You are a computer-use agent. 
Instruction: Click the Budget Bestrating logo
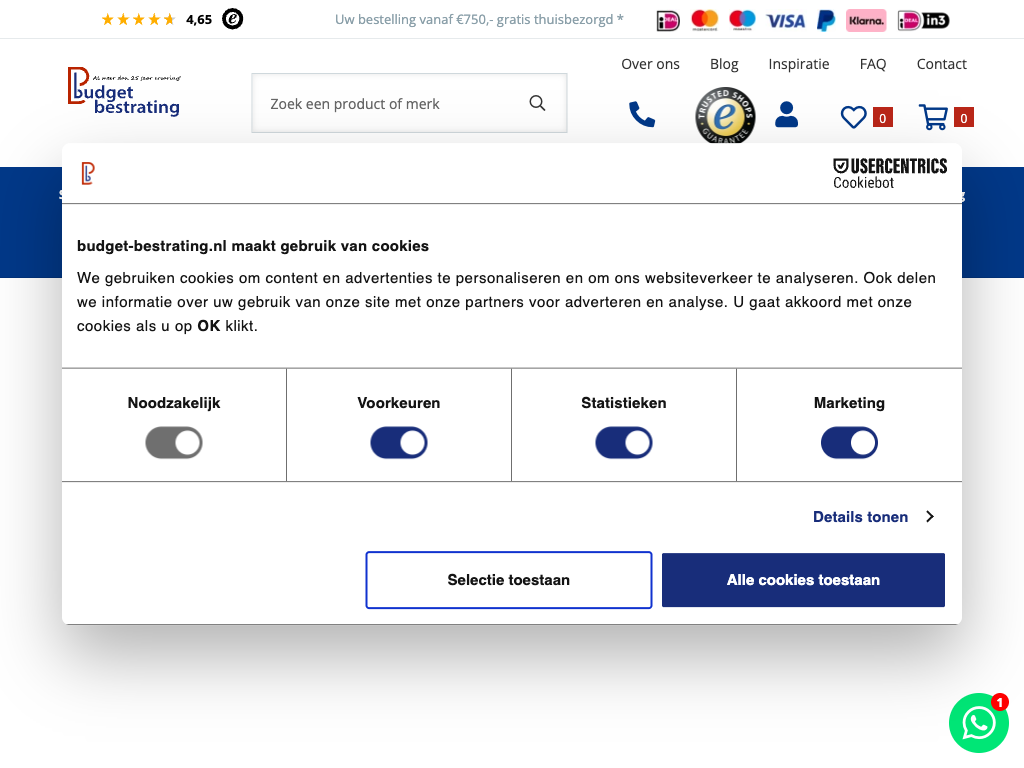[124, 92]
